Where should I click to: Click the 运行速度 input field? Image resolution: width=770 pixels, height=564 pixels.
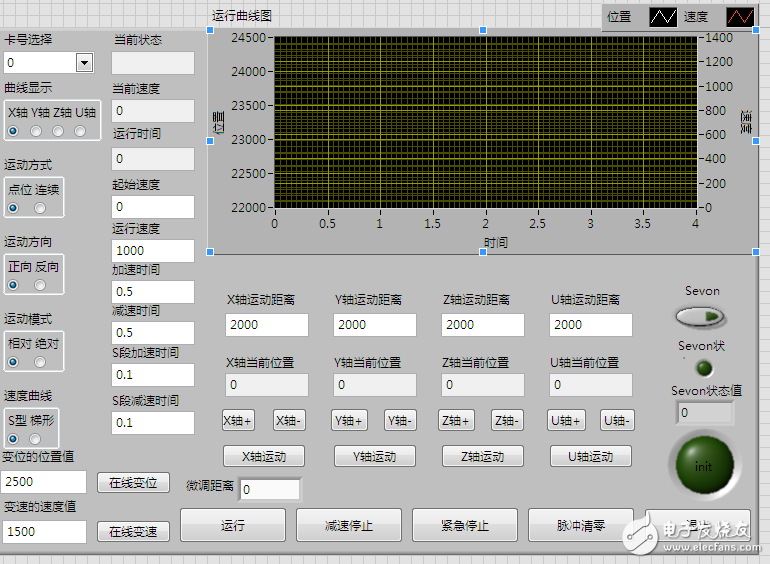153,250
